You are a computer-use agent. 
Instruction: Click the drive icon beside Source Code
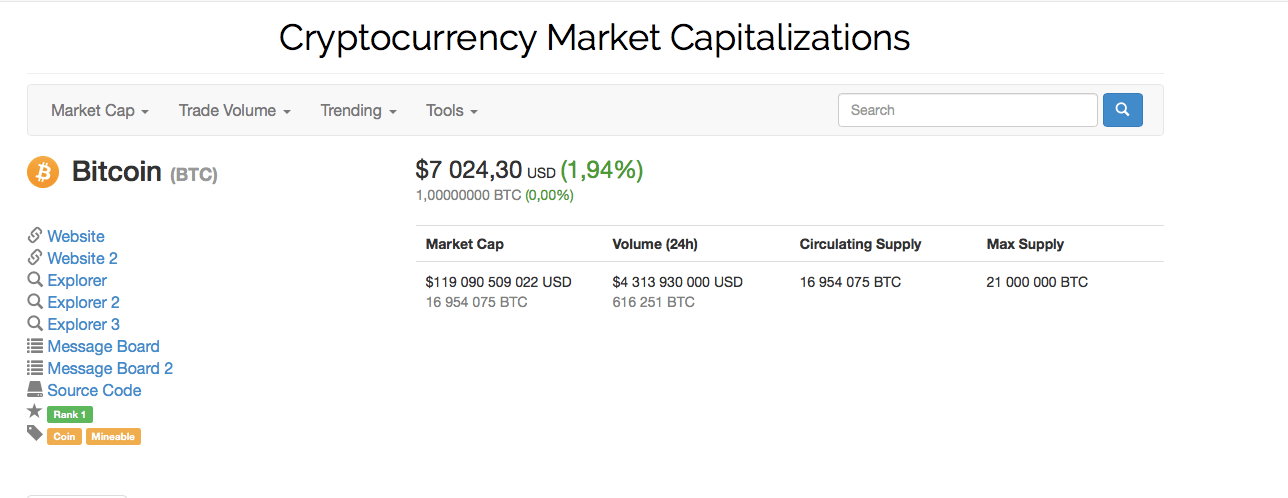click(35, 390)
